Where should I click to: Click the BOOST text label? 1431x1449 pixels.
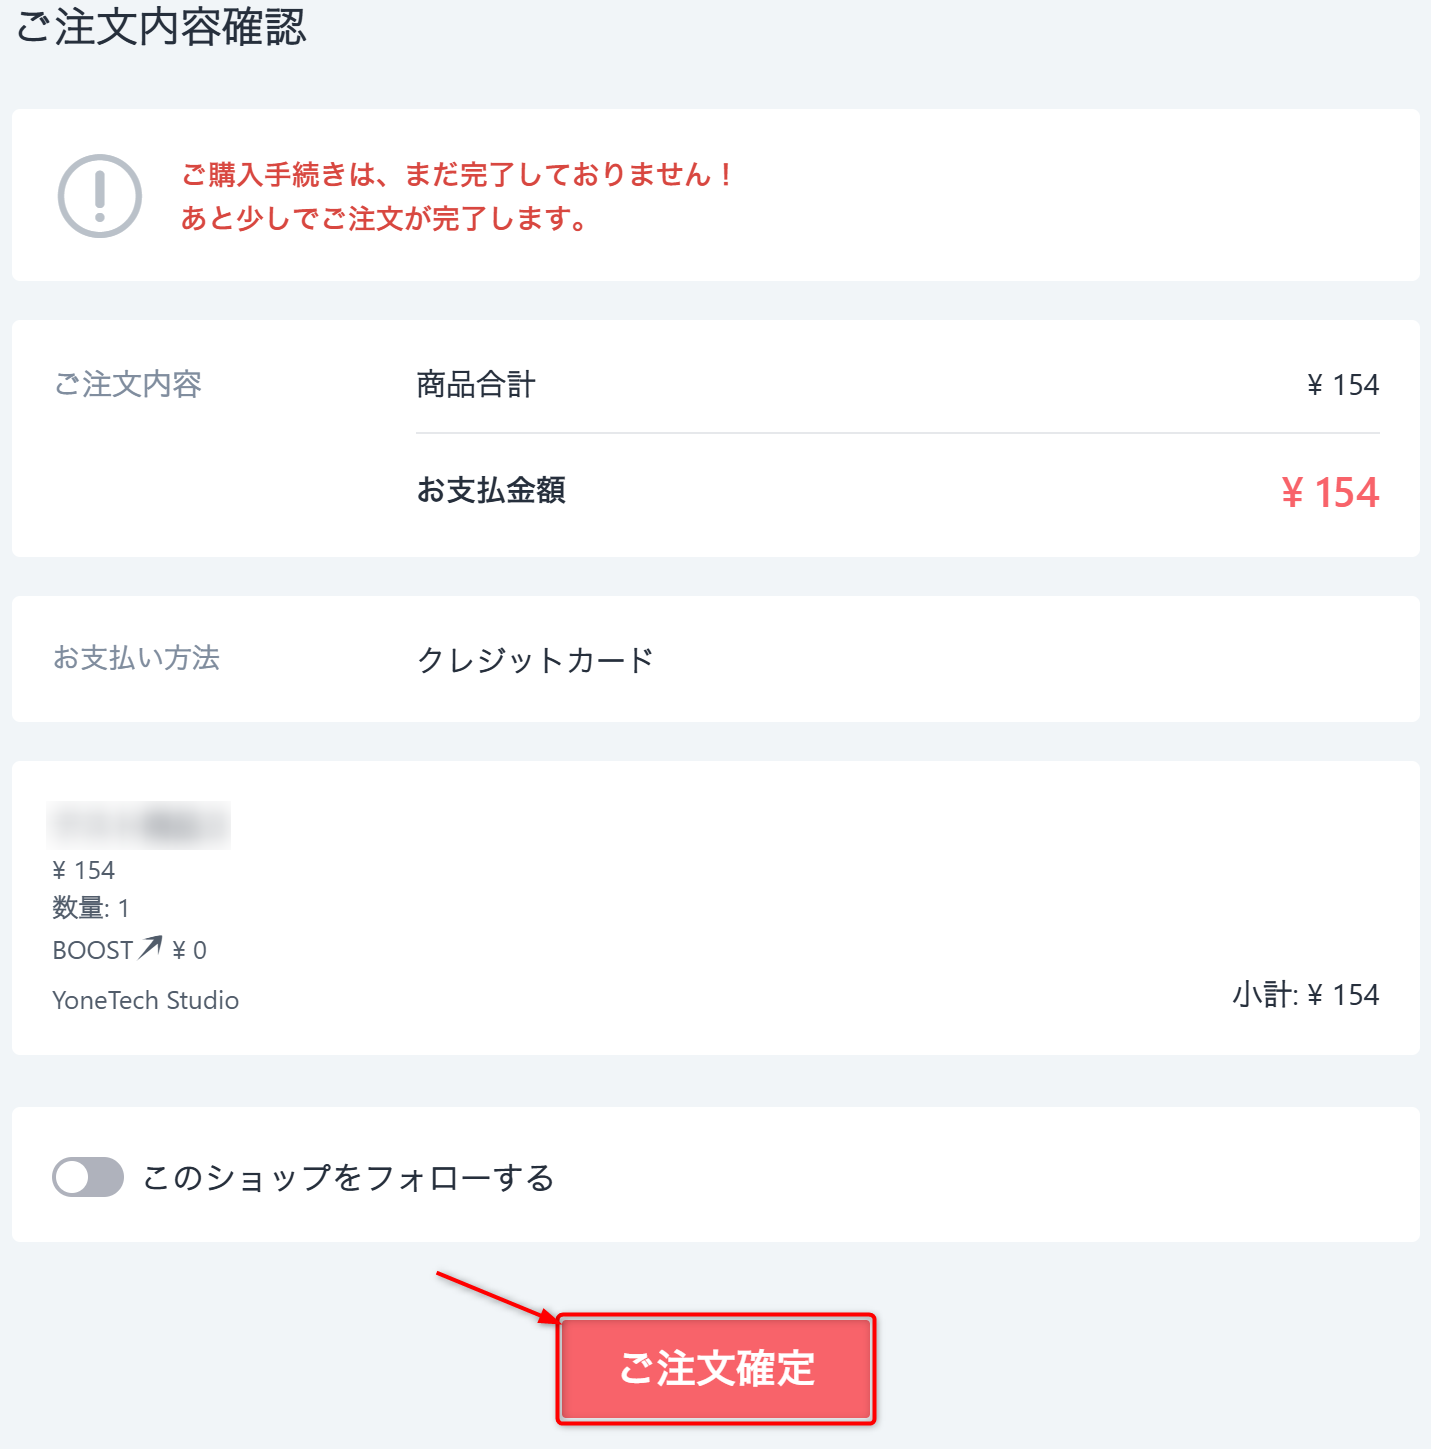pyautogui.click(x=92, y=950)
